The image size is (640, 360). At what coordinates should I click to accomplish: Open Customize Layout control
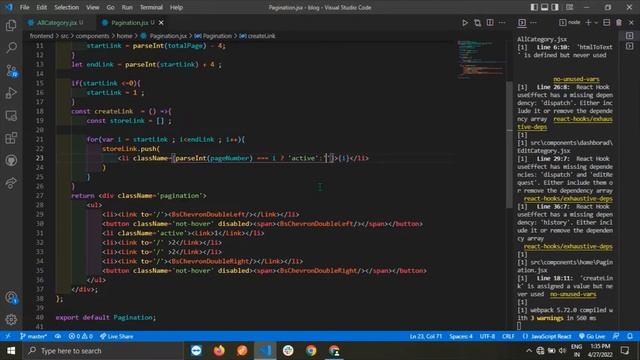(569, 7)
